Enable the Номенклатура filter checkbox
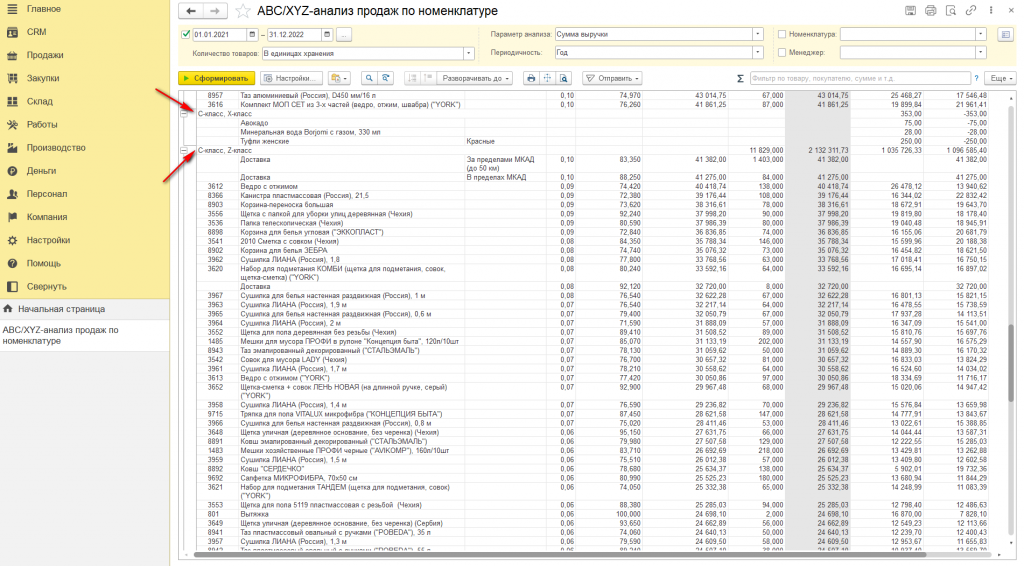The image size is (1024, 566). tap(782, 35)
